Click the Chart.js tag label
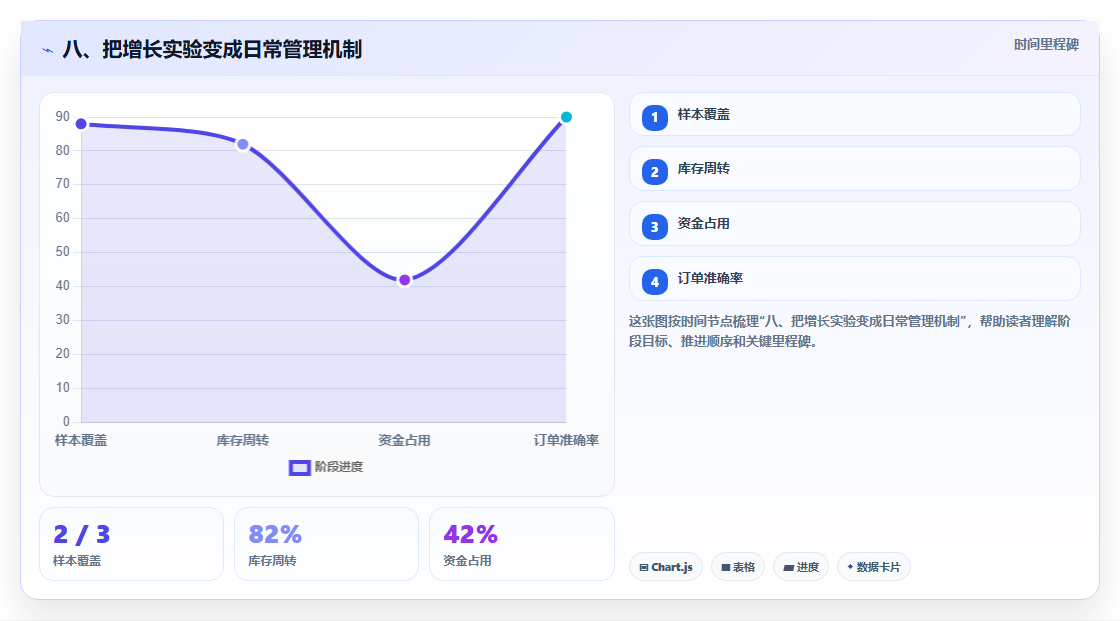This screenshot has height=621, width=1120. (671, 567)
